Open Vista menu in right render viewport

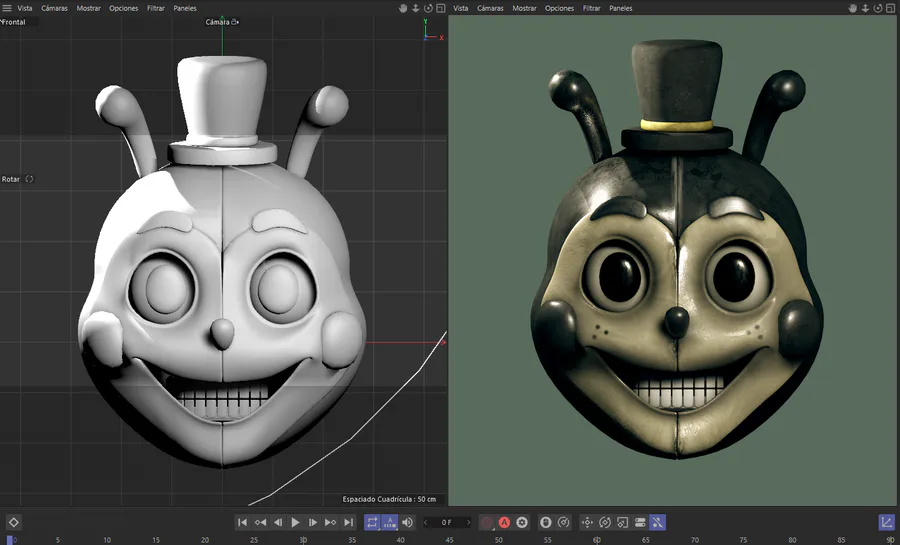coord(460,8)
